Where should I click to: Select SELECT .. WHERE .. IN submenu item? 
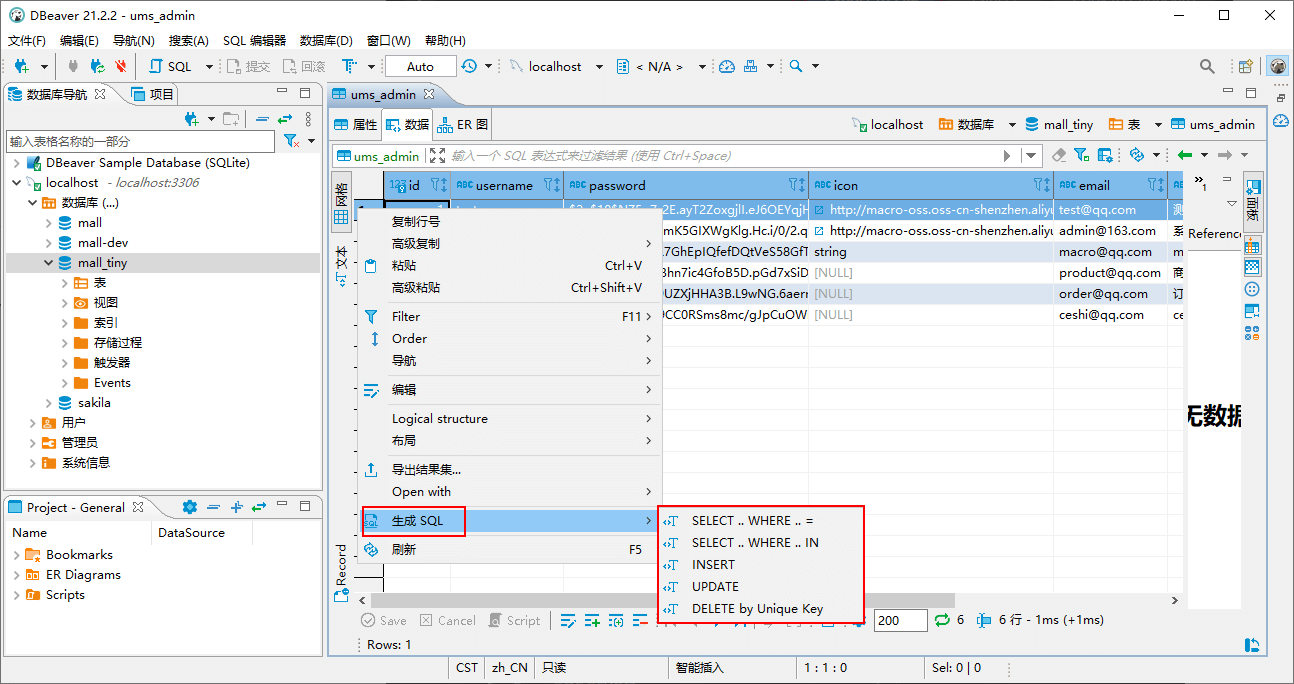(x=760, y=542)
